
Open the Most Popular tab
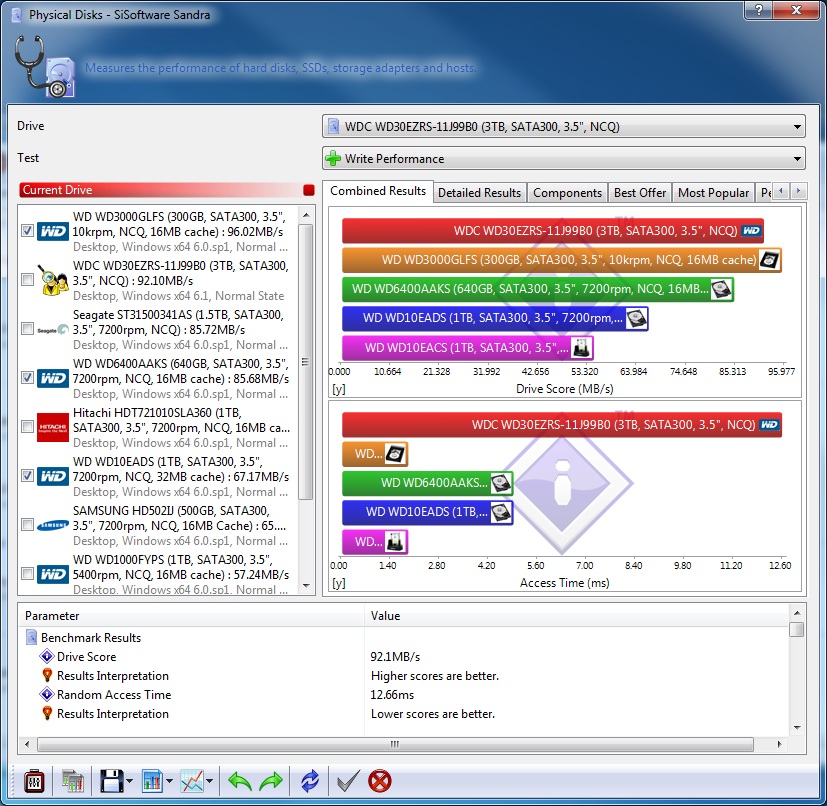[x=713, y=193]
